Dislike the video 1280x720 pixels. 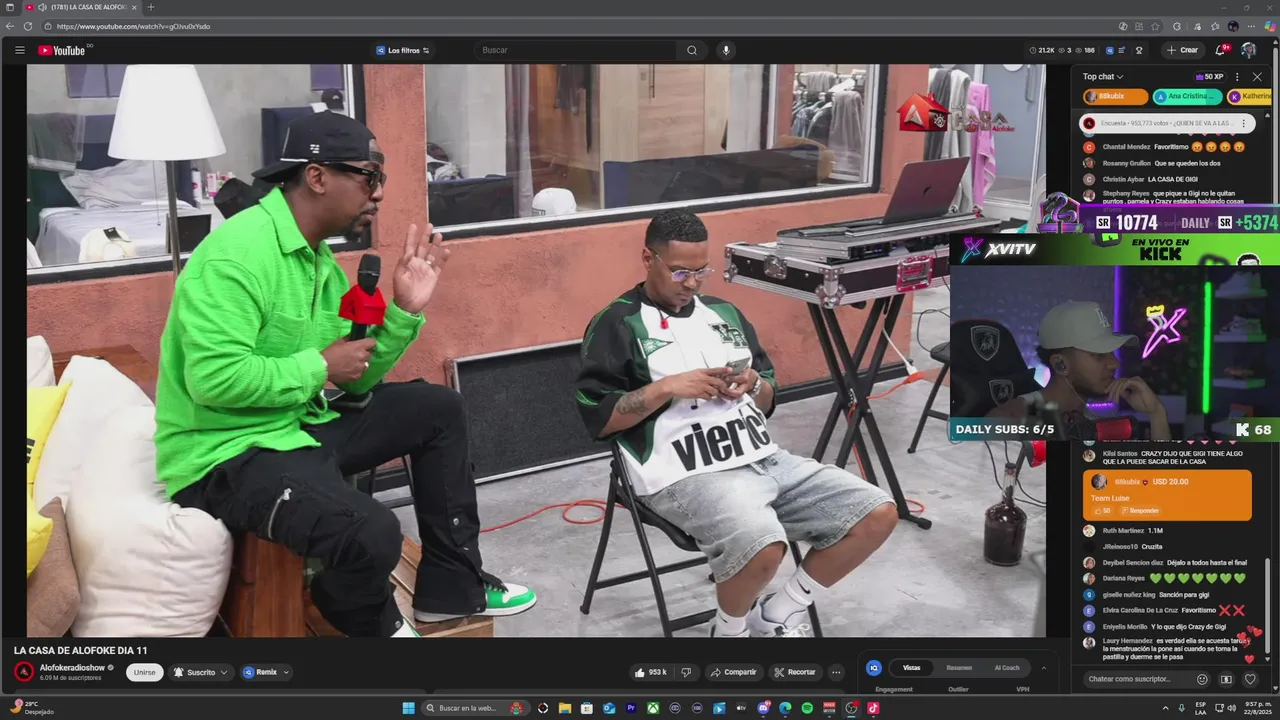tap(686, 672)
